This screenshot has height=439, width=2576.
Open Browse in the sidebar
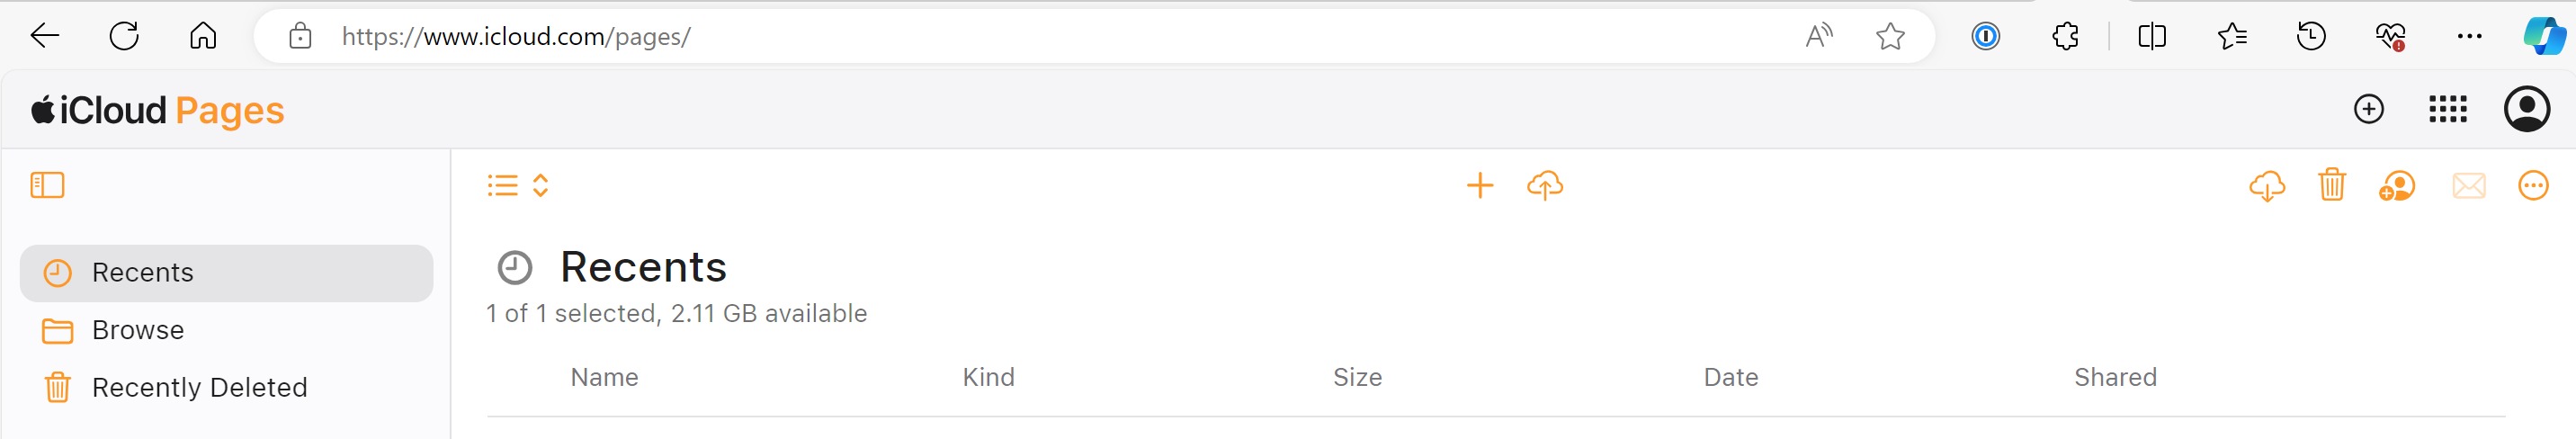click(x=138, y=330)
